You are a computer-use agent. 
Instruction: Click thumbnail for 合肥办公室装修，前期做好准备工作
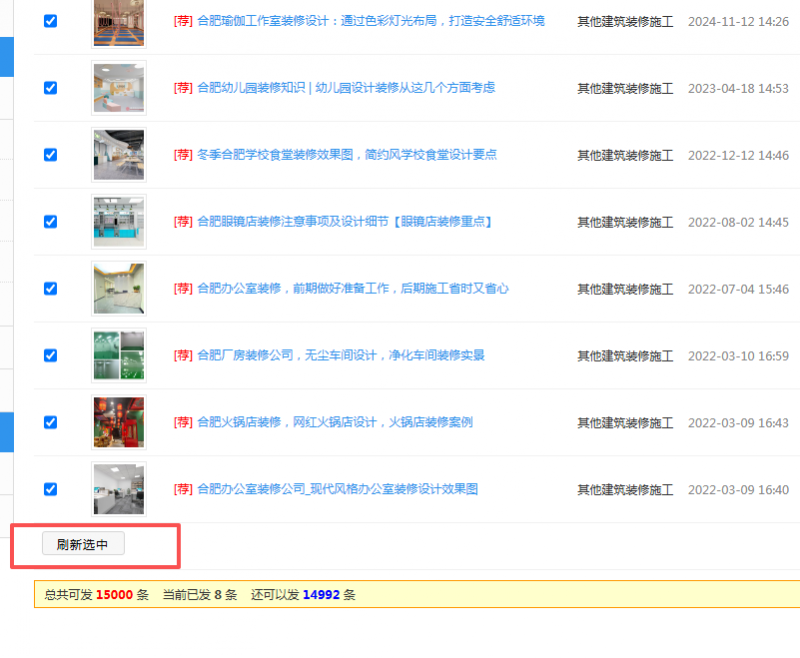tap(119, 288)
